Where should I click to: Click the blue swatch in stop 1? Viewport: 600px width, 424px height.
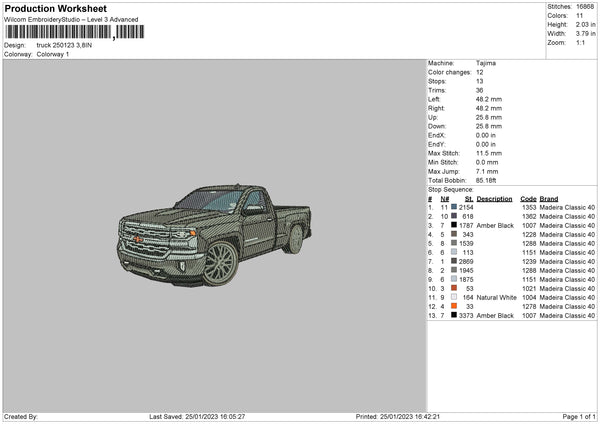coord(455,207)
